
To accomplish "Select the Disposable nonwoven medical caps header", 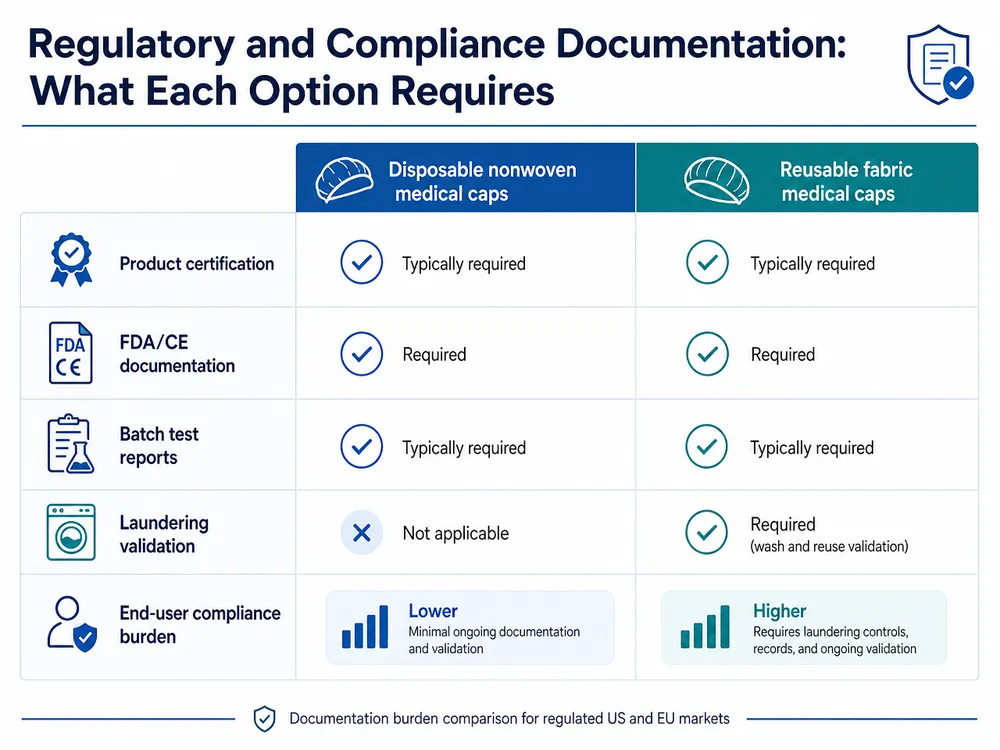I will 466,178.
